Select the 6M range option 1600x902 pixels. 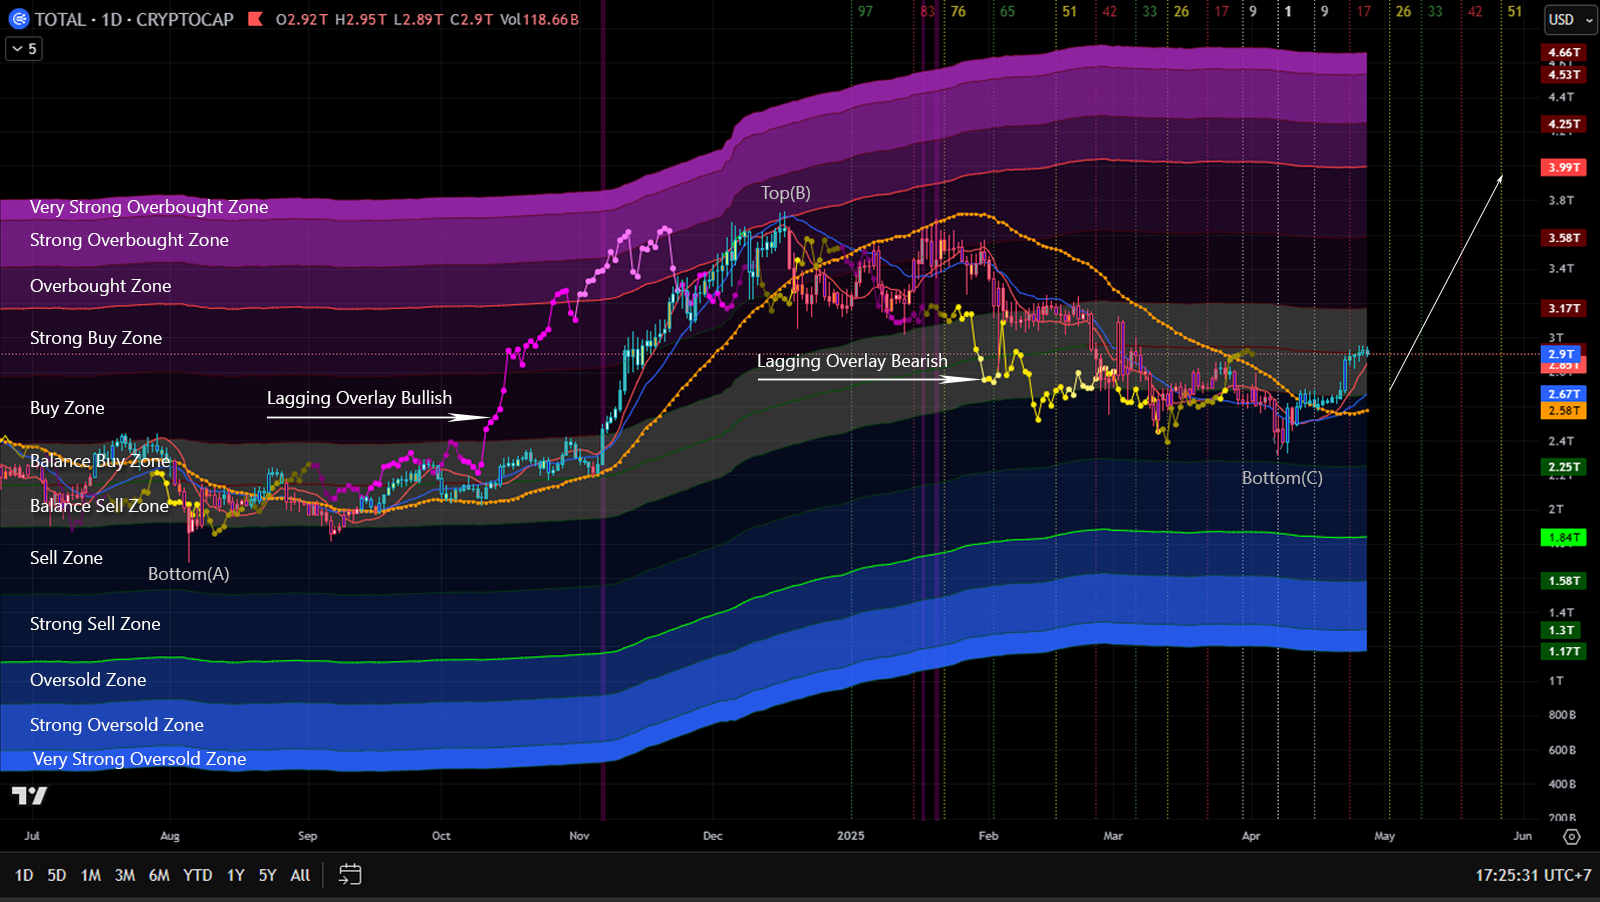pos(159,875)
